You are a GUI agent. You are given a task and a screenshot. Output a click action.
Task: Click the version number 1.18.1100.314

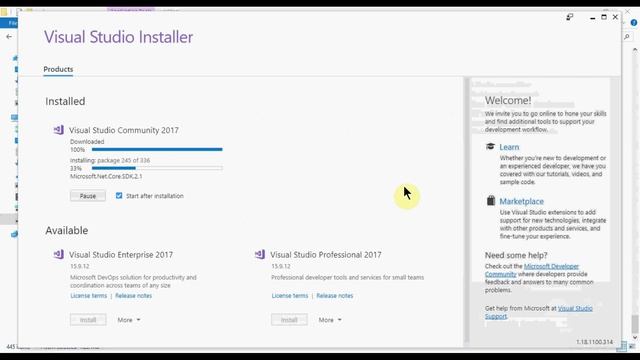click(x=595, y=342)
